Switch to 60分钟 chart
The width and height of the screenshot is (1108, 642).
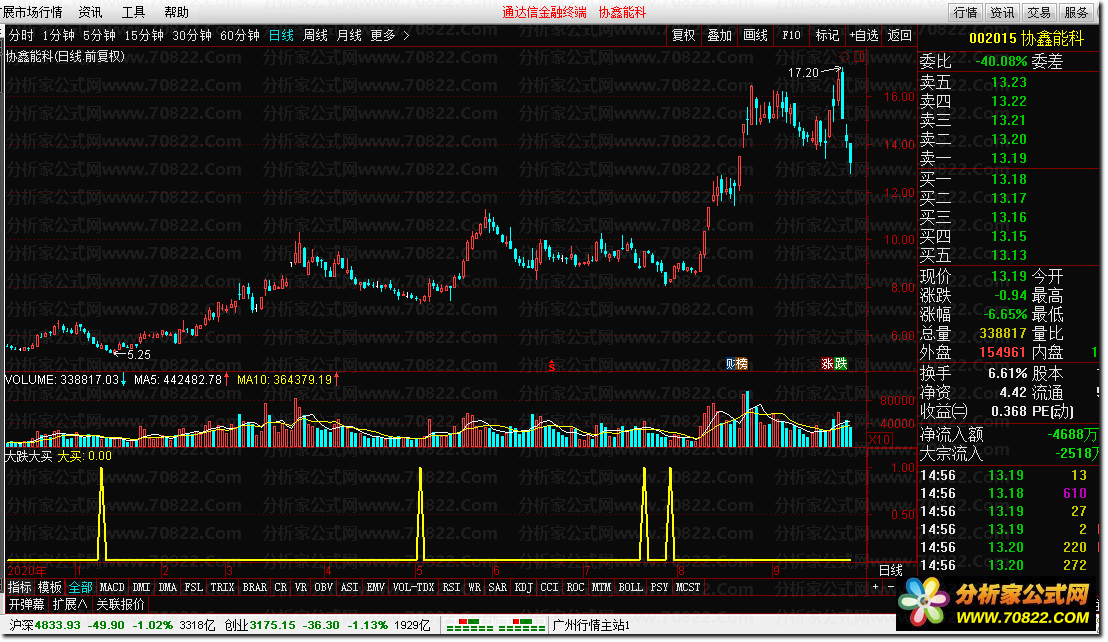click(x=240, y=35)
